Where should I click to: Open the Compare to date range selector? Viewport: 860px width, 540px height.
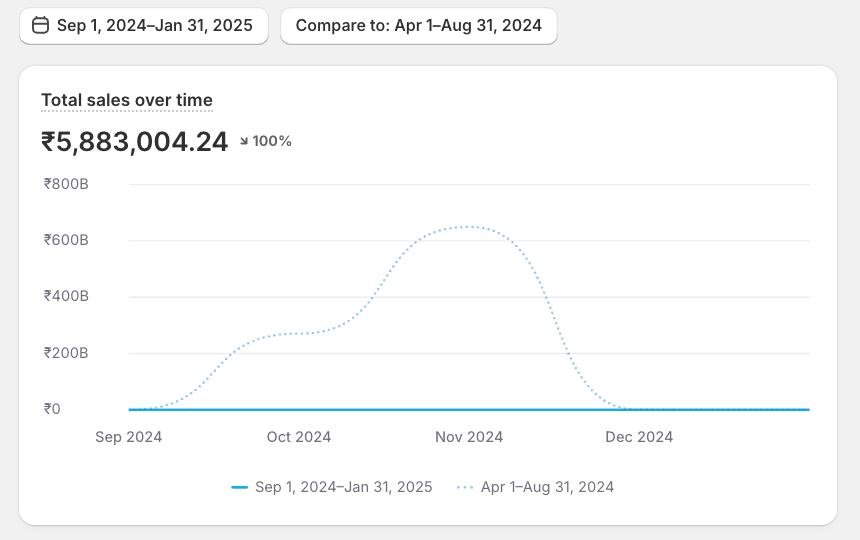tap(418, 26)
